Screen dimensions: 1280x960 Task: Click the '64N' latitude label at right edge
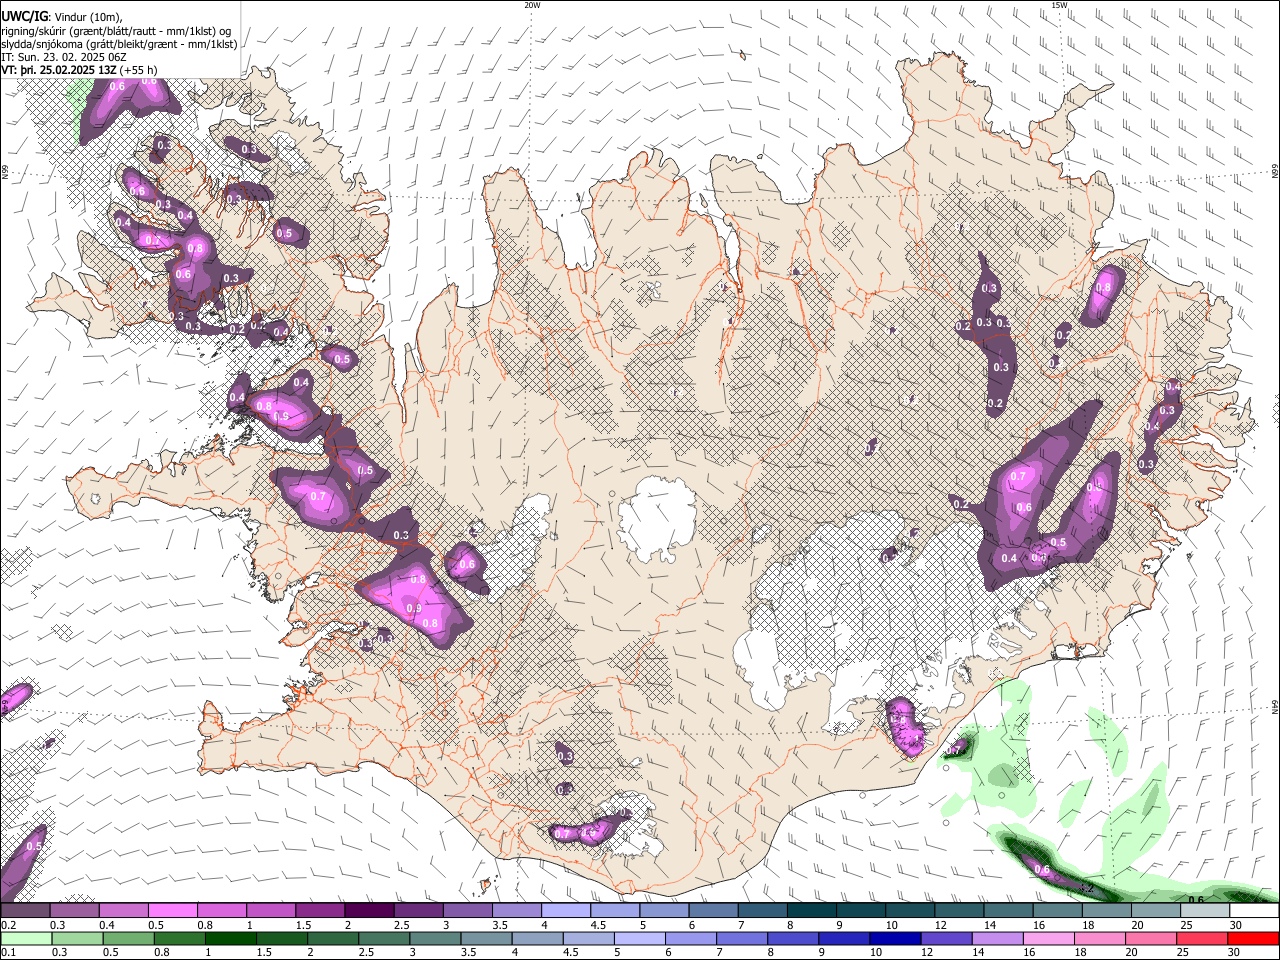(x=1275, y=706)
